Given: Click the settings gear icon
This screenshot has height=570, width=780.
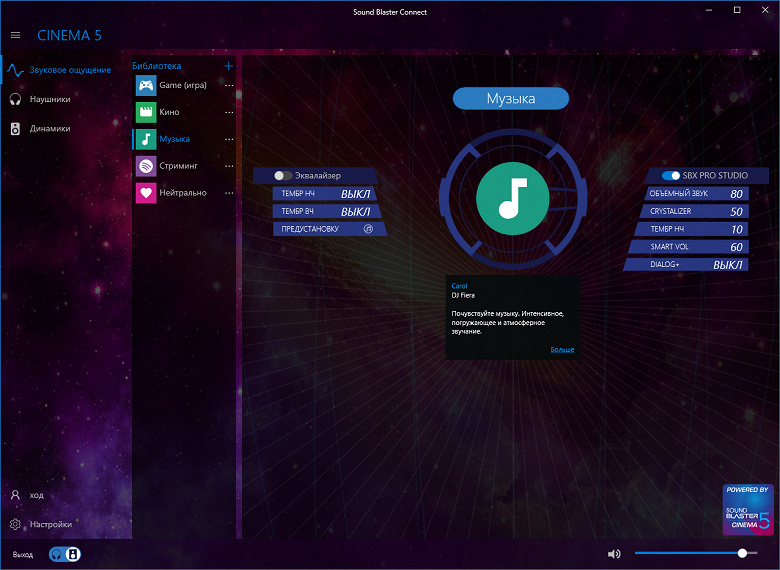Looking at the screenshot, I should click(x=15, y=524).
